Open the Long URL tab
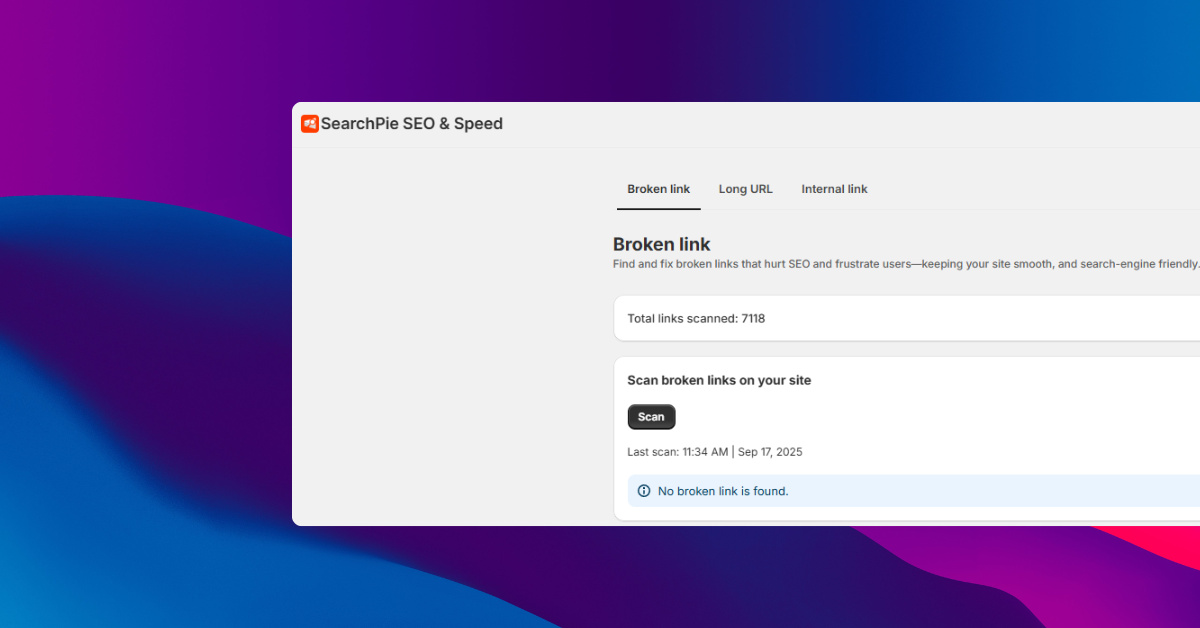Image resolution: width=1200 pixels, height=628 pixels. pyautogui.click(x=745, y=189)
